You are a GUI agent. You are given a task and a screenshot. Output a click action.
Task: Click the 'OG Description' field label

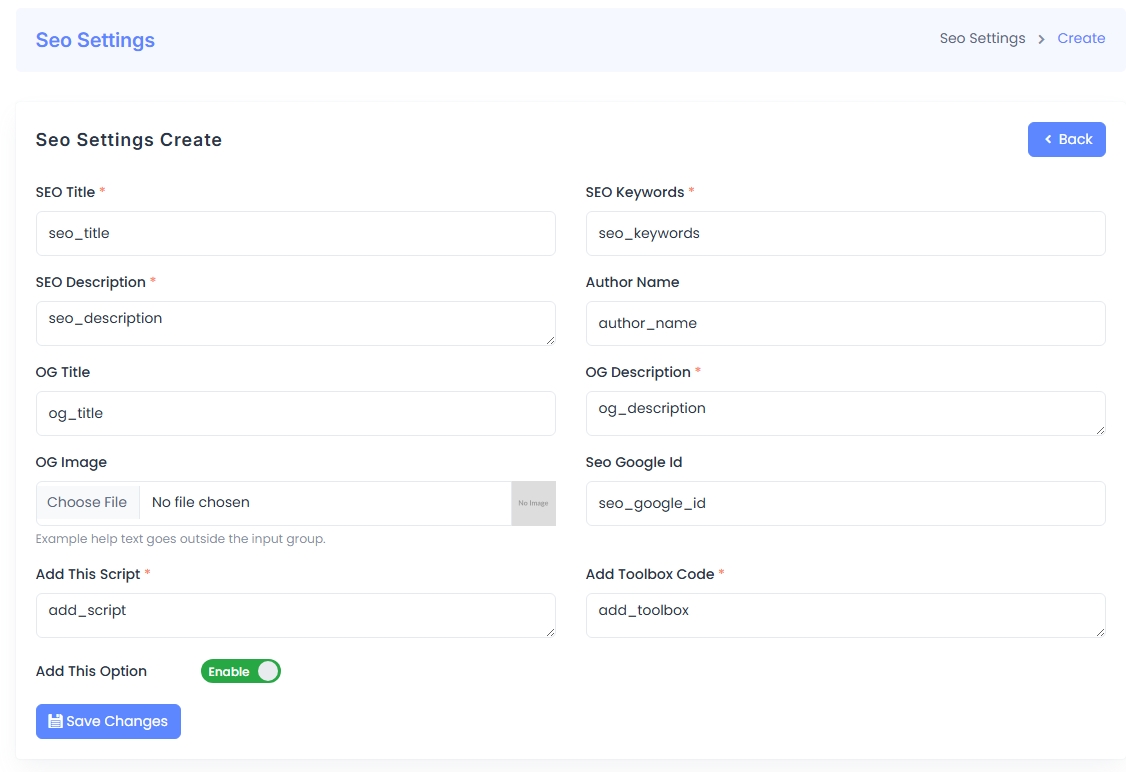[x=638, y=373]
